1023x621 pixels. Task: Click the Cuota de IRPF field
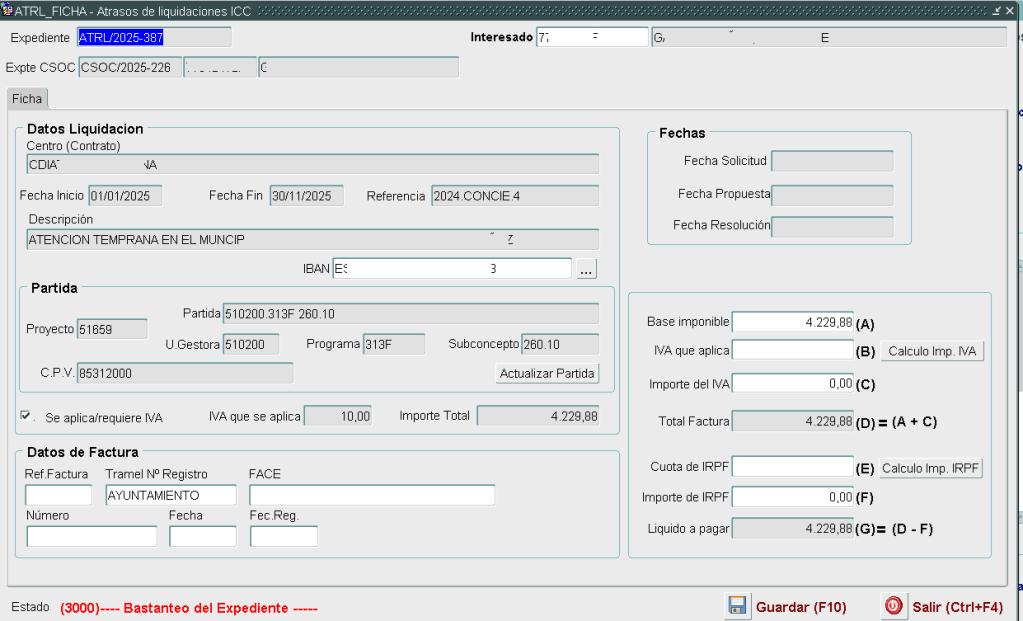click(x=793, y=466)
